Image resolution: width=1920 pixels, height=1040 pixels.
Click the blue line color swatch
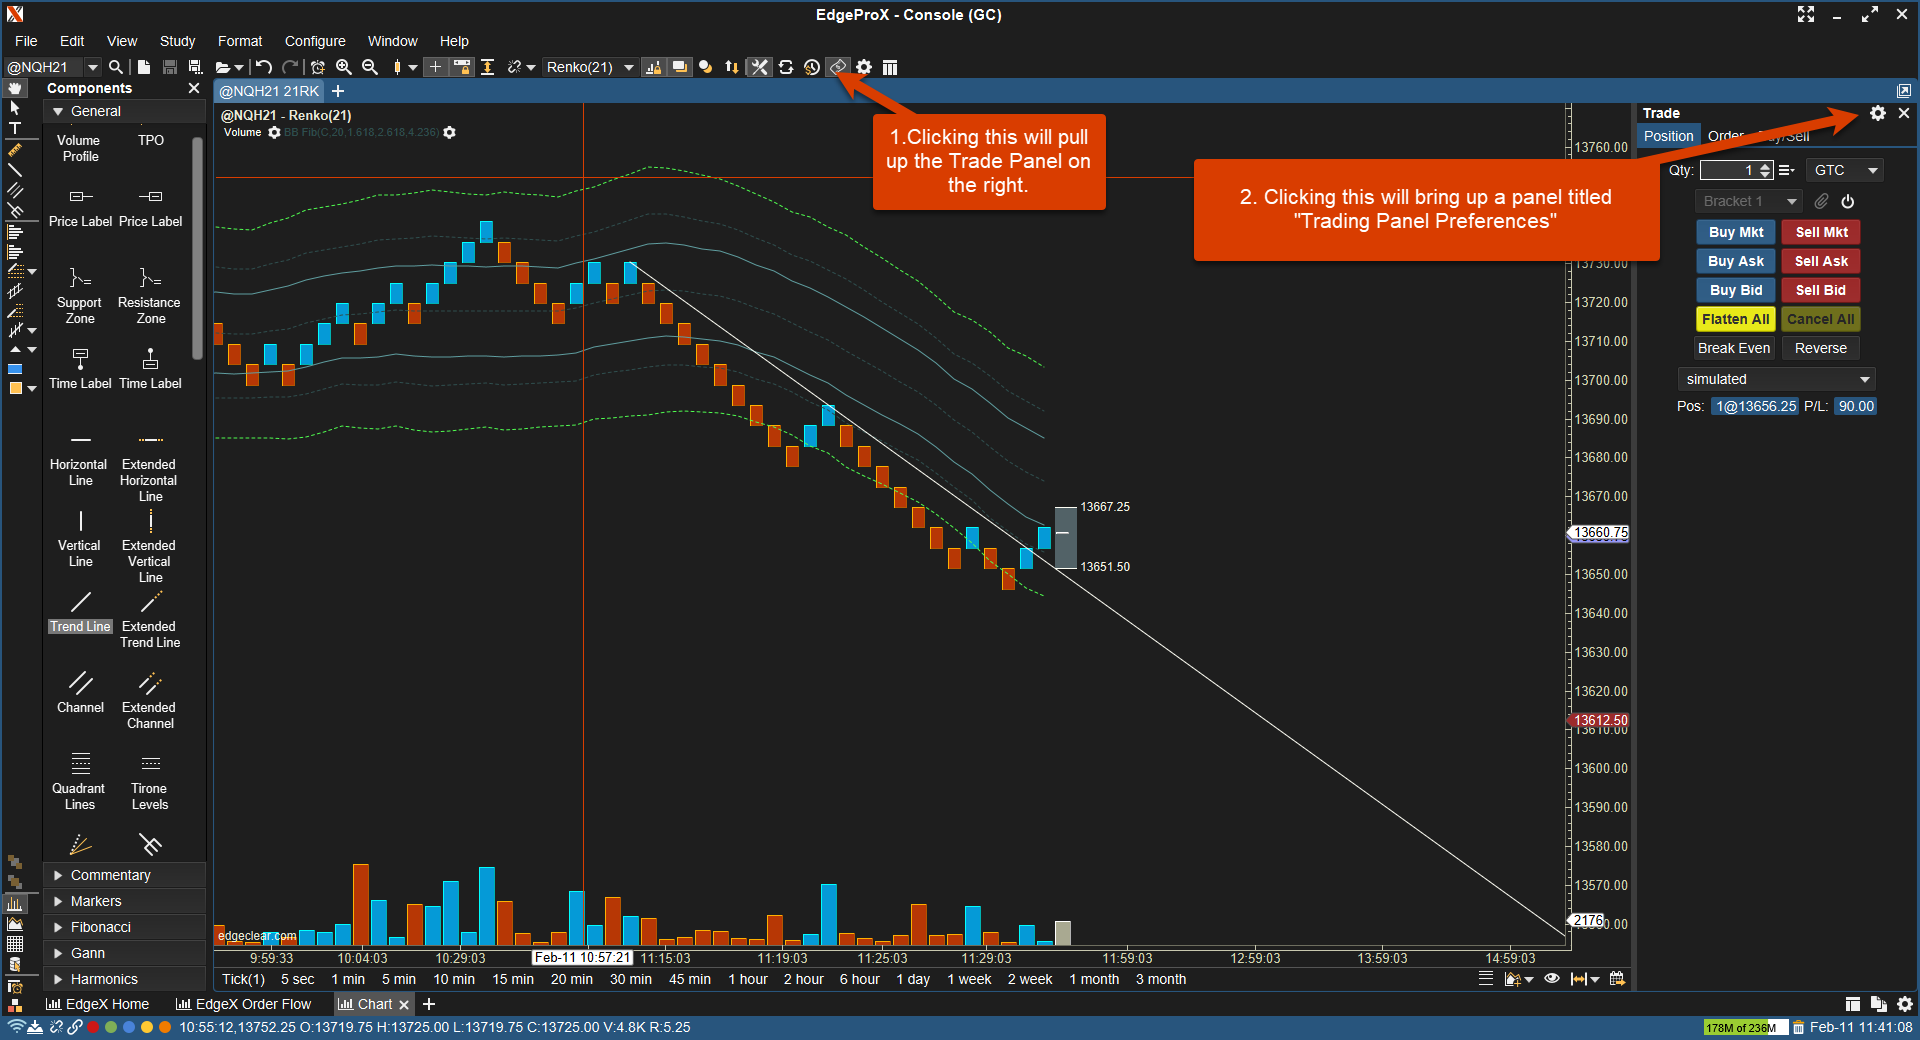coord(15,369)
